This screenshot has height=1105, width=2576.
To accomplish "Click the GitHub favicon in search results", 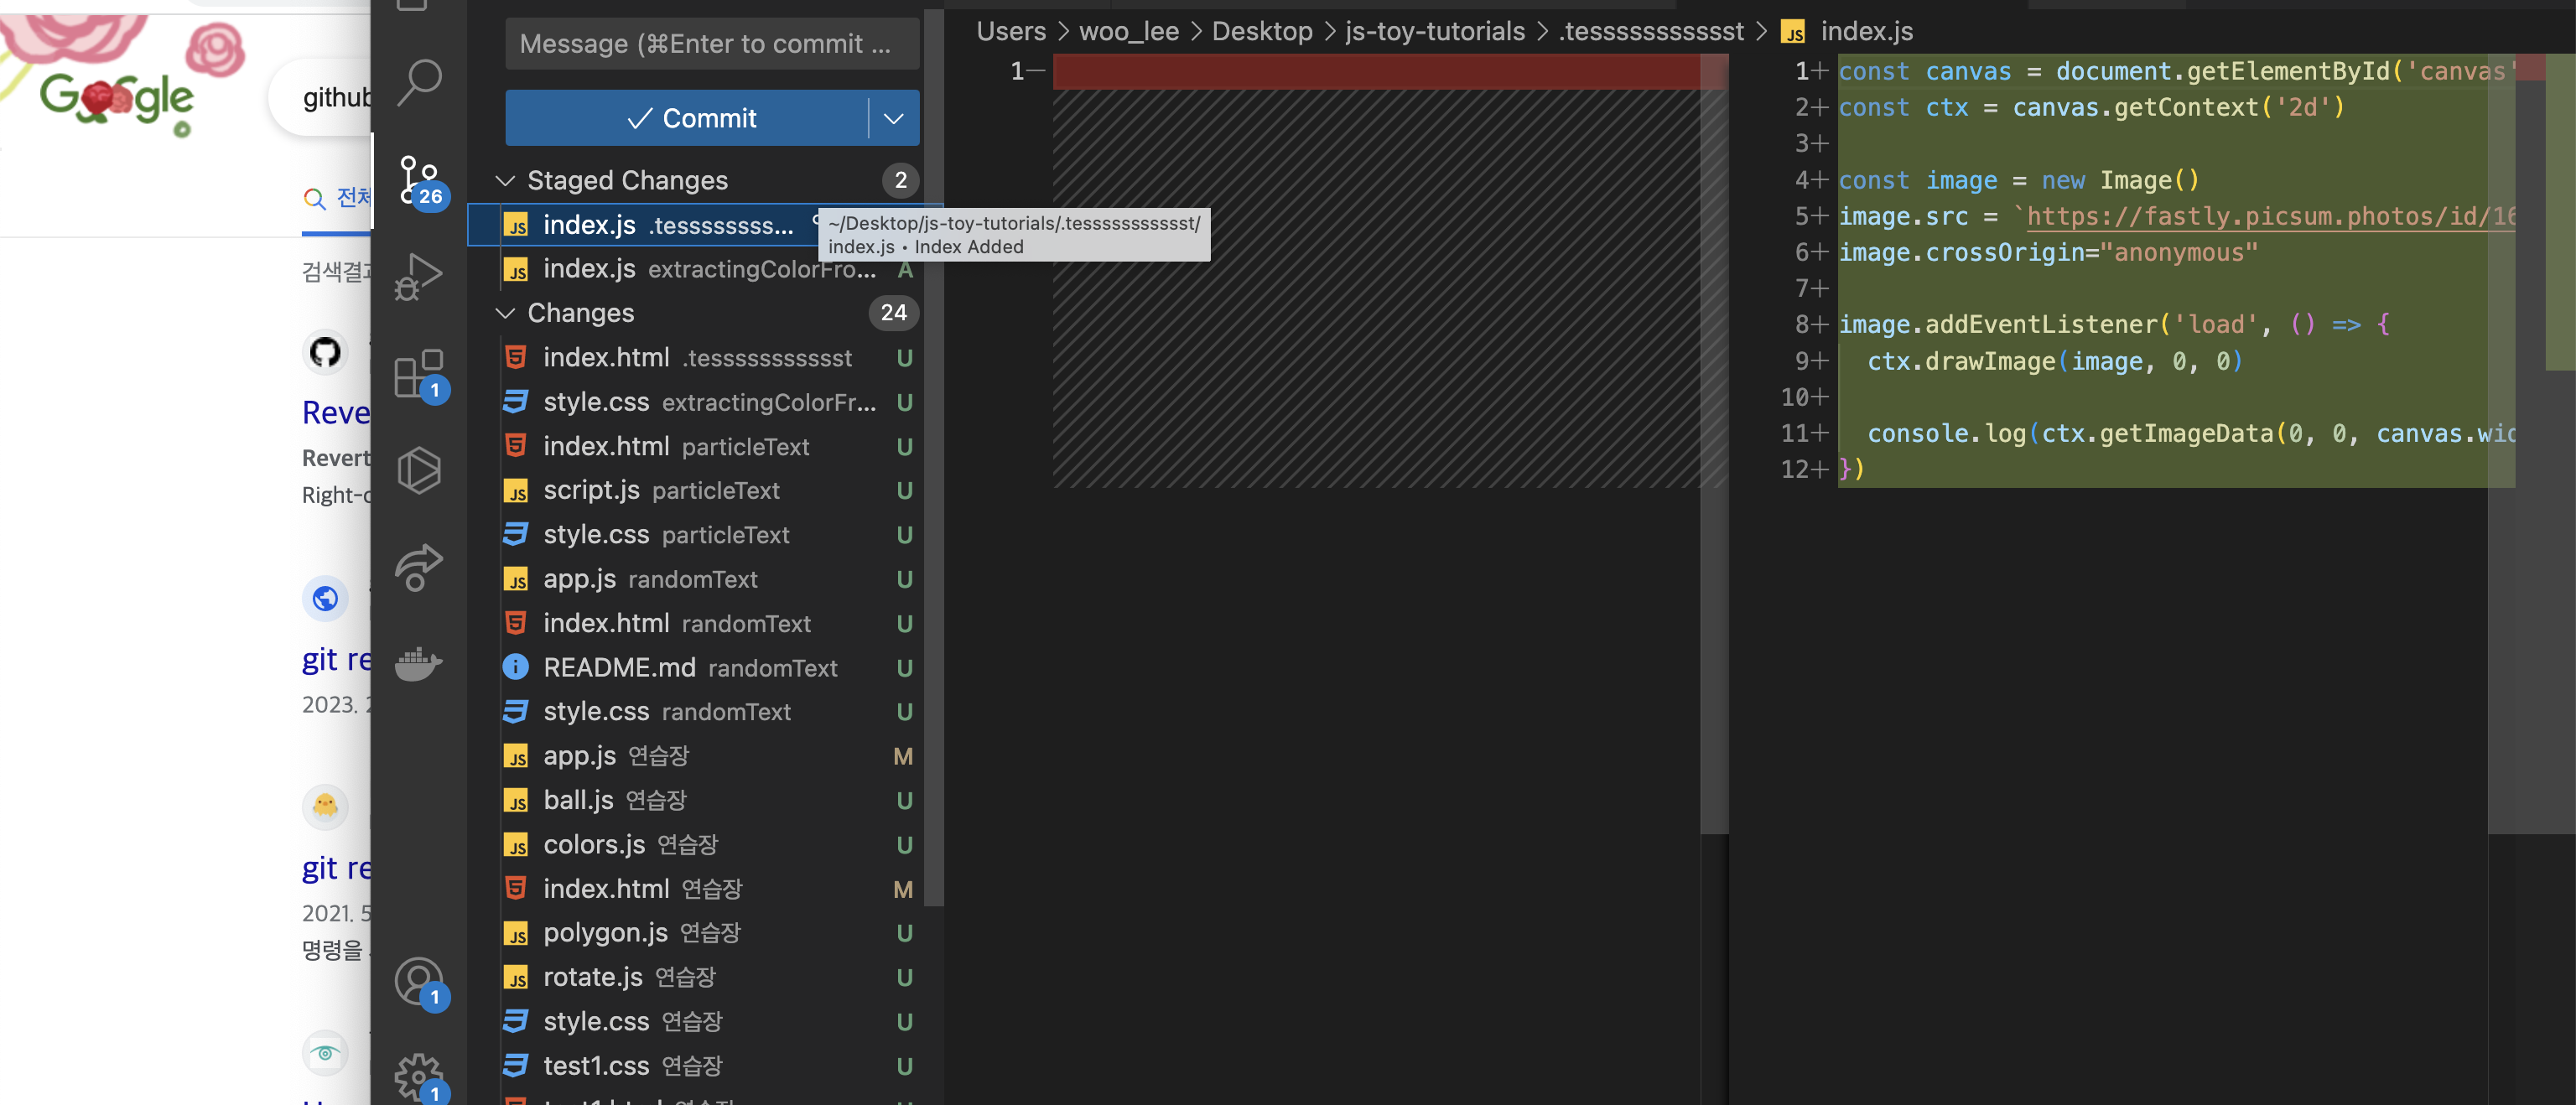I will 325,352.
